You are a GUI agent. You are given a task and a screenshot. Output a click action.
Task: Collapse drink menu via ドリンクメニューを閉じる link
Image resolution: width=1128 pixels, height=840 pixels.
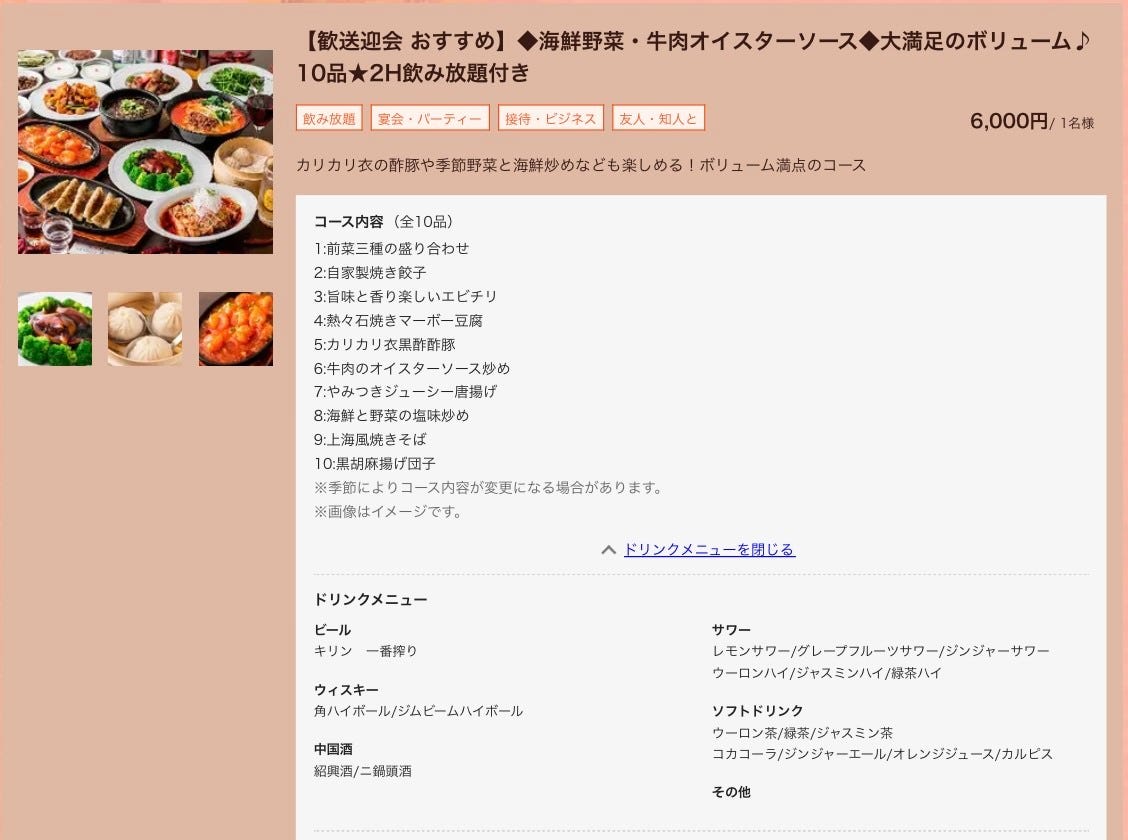click(709, 549)
